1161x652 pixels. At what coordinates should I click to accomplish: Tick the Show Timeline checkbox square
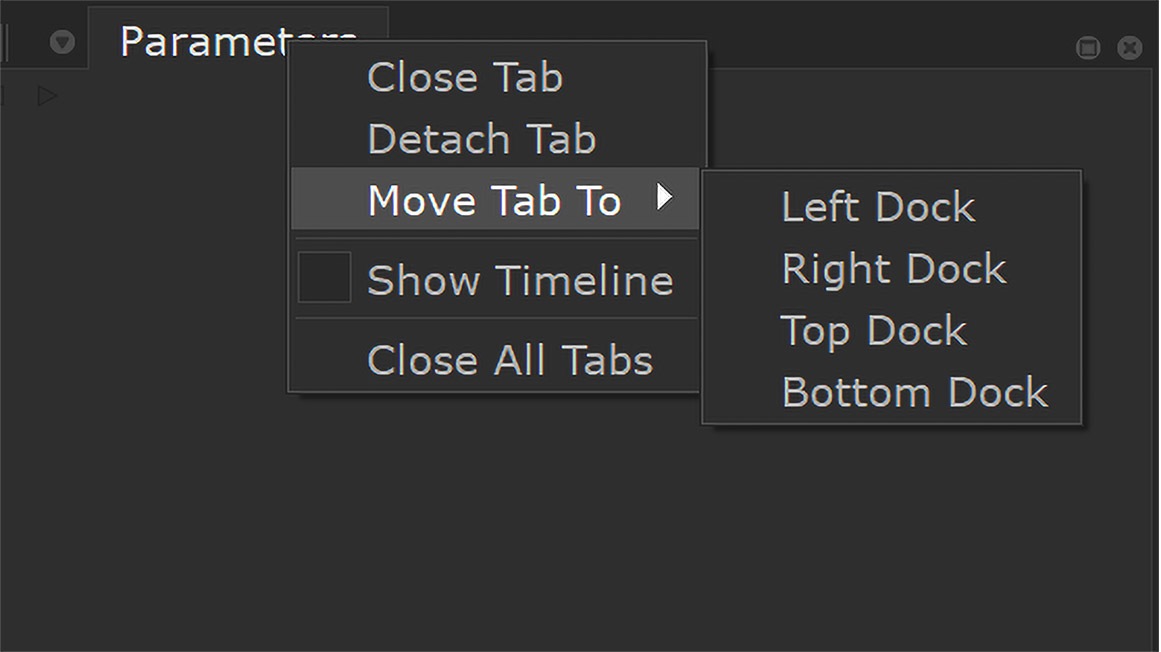[x=324, y=277]
